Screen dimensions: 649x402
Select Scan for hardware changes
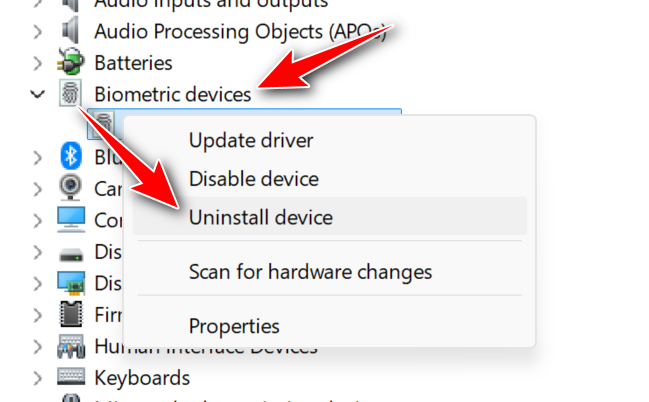[310, 271]
